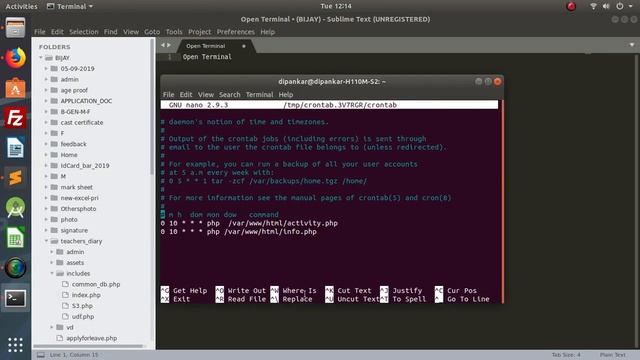Go to next tab arrow
The width and height of the screenshot is (640, 360).
point(169,45)
